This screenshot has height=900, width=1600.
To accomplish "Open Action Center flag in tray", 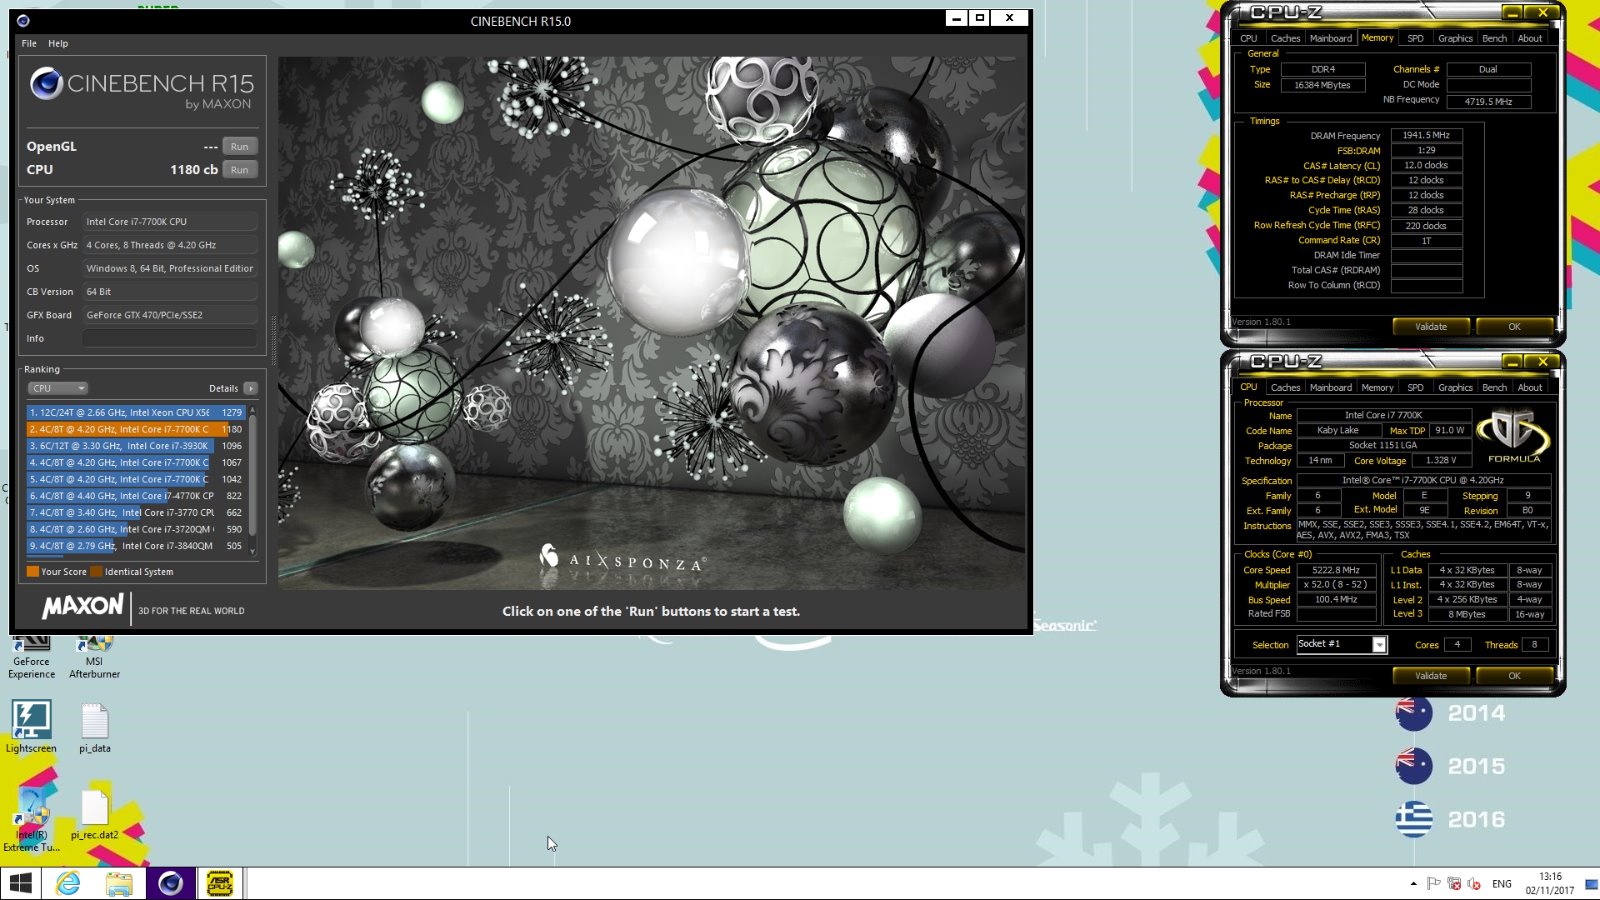I will click(x=1433, y=883).
